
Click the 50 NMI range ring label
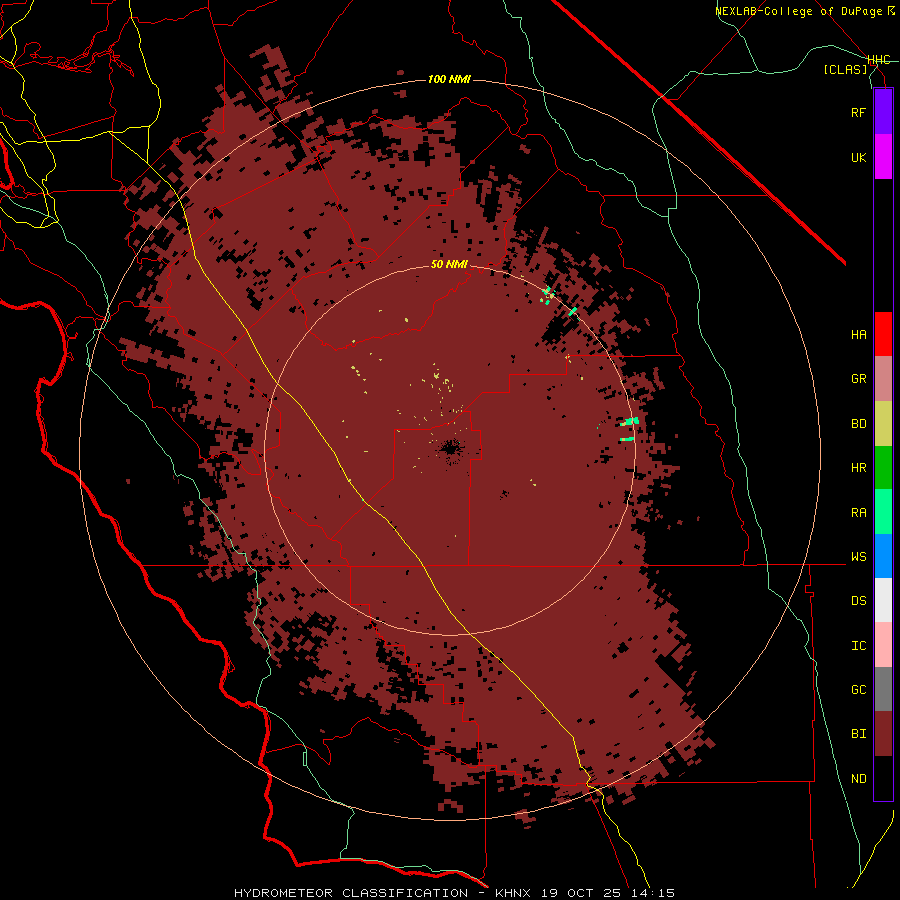(449, 264)
